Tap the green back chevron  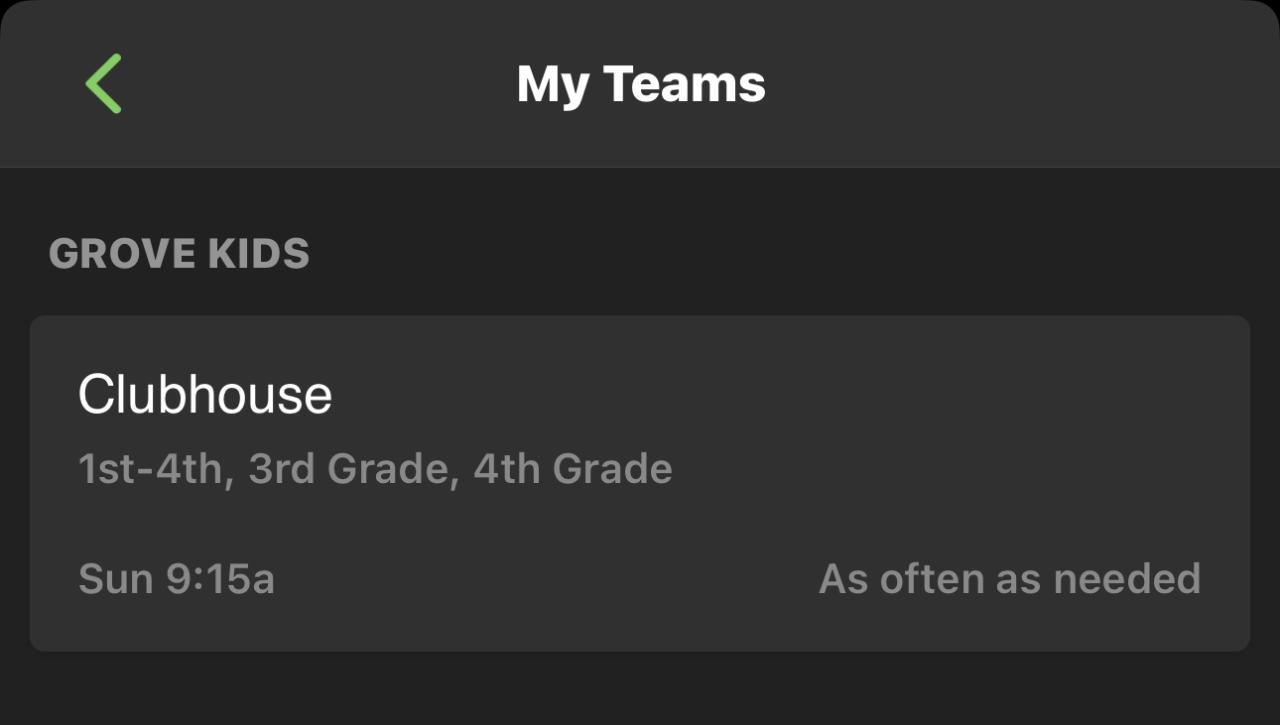click(x=103, y=83)
